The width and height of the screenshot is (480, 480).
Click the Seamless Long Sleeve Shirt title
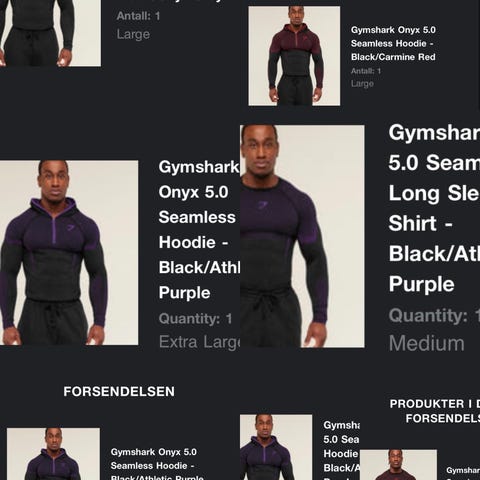(434, 208)
